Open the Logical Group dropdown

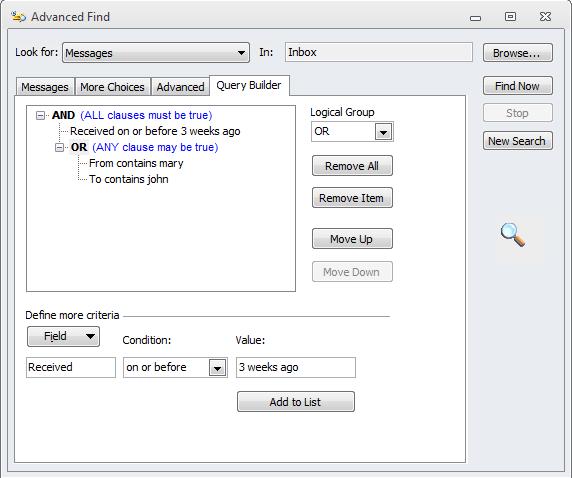click(x=383, y=132)
